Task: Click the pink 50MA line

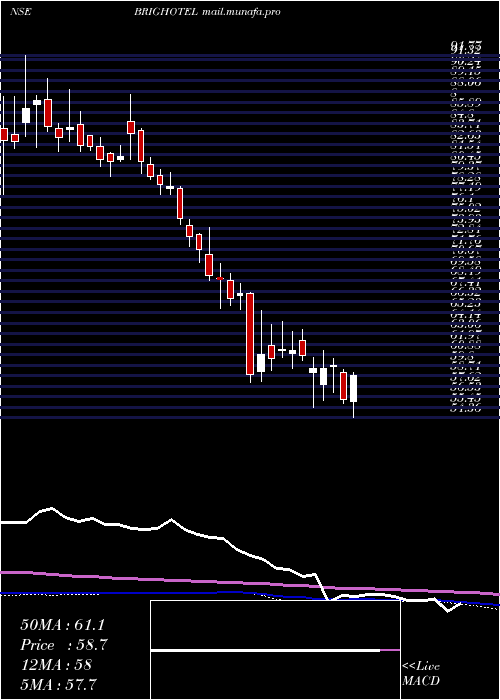Action: point(250,583)
